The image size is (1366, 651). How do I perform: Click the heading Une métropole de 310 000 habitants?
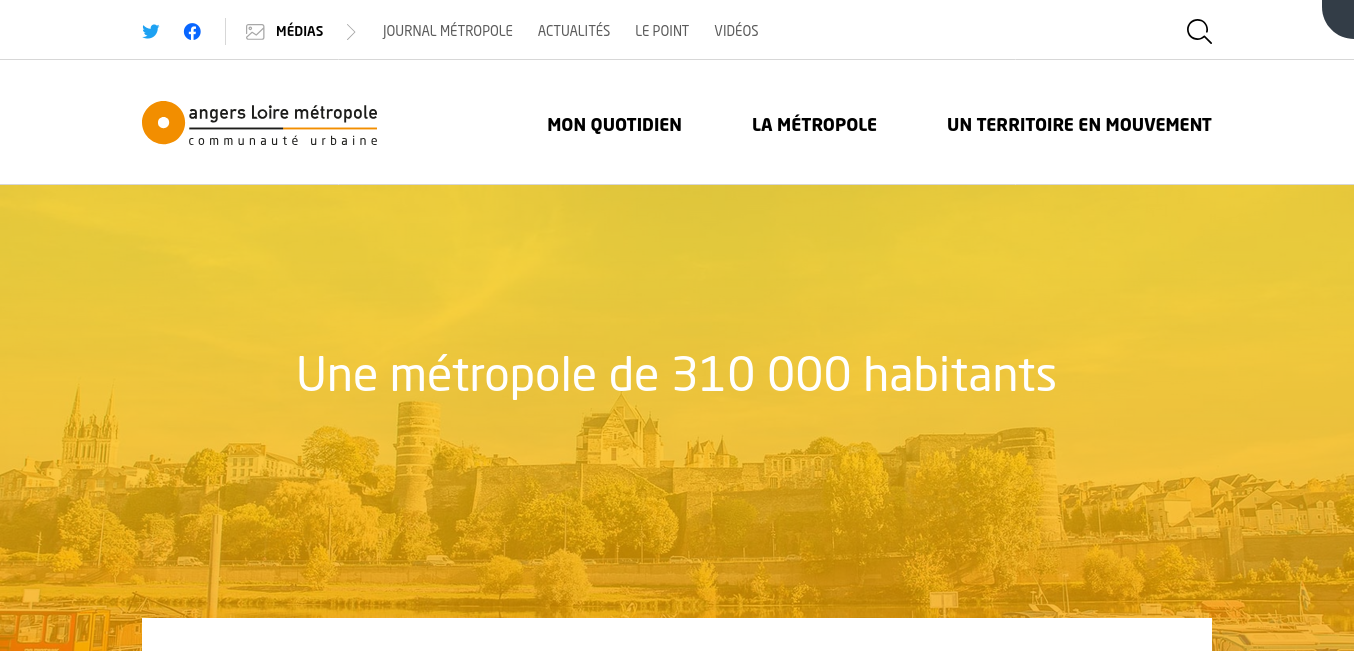click(676, 374)
